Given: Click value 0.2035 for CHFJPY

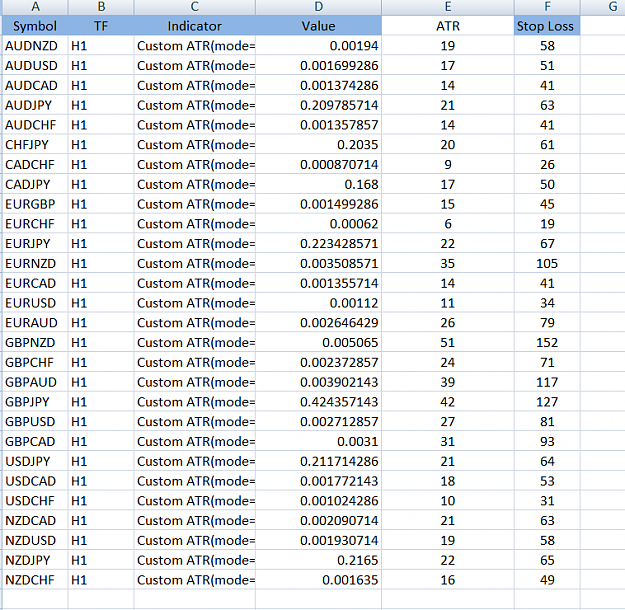Looking at the screenshot, I should click(x=318, y=145).
